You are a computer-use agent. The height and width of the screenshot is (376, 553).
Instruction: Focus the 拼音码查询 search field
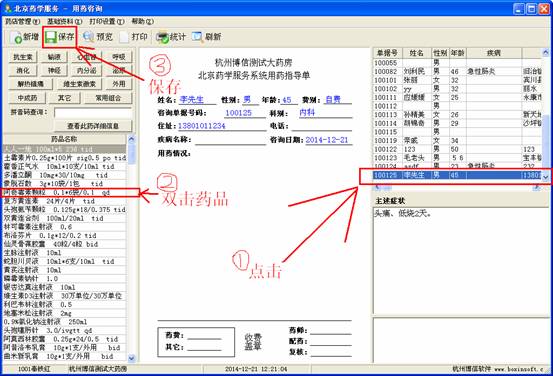[93, 113]
